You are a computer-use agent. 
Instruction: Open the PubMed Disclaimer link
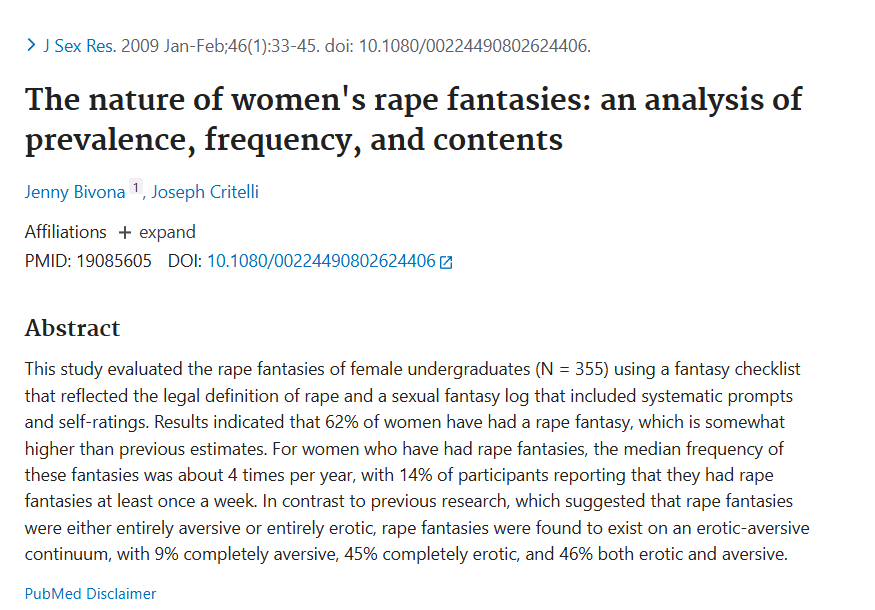pyautogui.click(x=91, y=594)
